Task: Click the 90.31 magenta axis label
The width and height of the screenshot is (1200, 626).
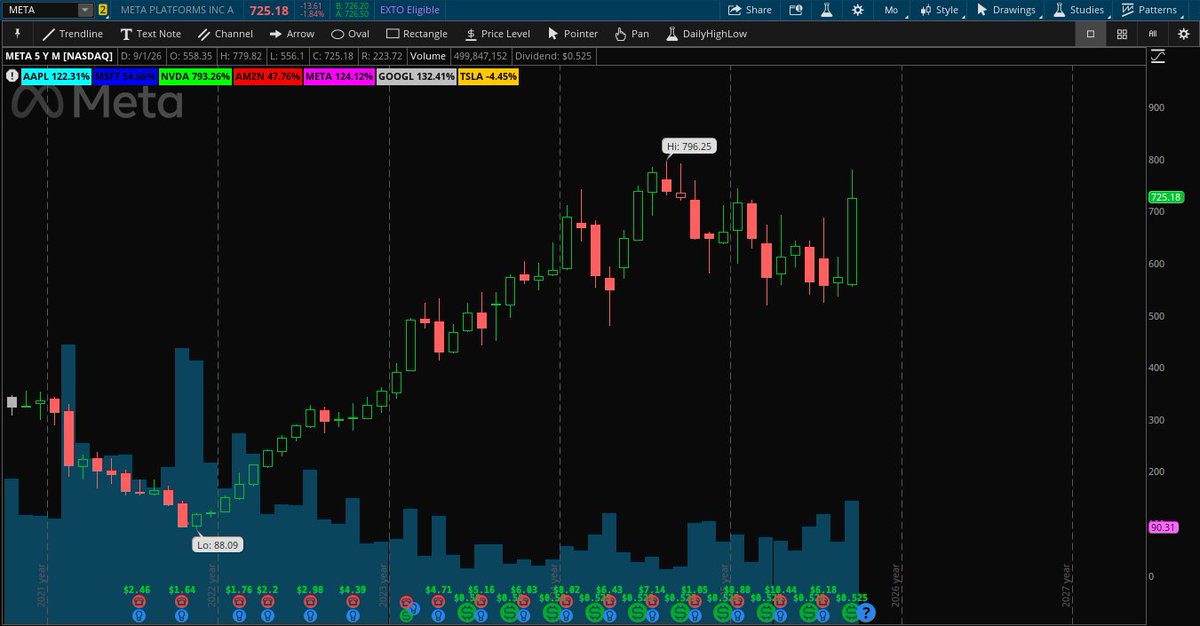Action: click(x=1163, y=528)
